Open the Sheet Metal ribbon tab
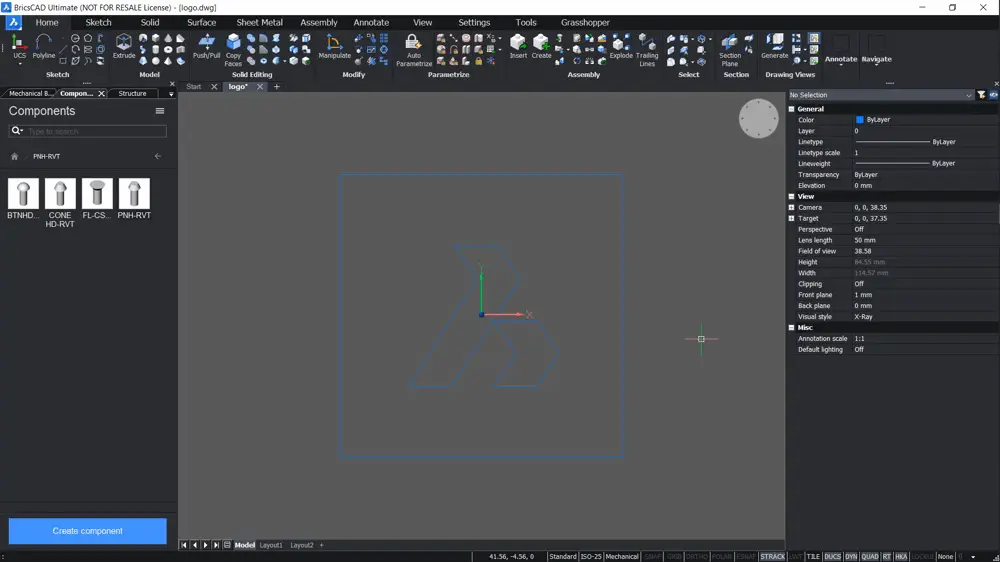Image resolution: width=1000 pixels, height=562 pixels. pos(259,22)
